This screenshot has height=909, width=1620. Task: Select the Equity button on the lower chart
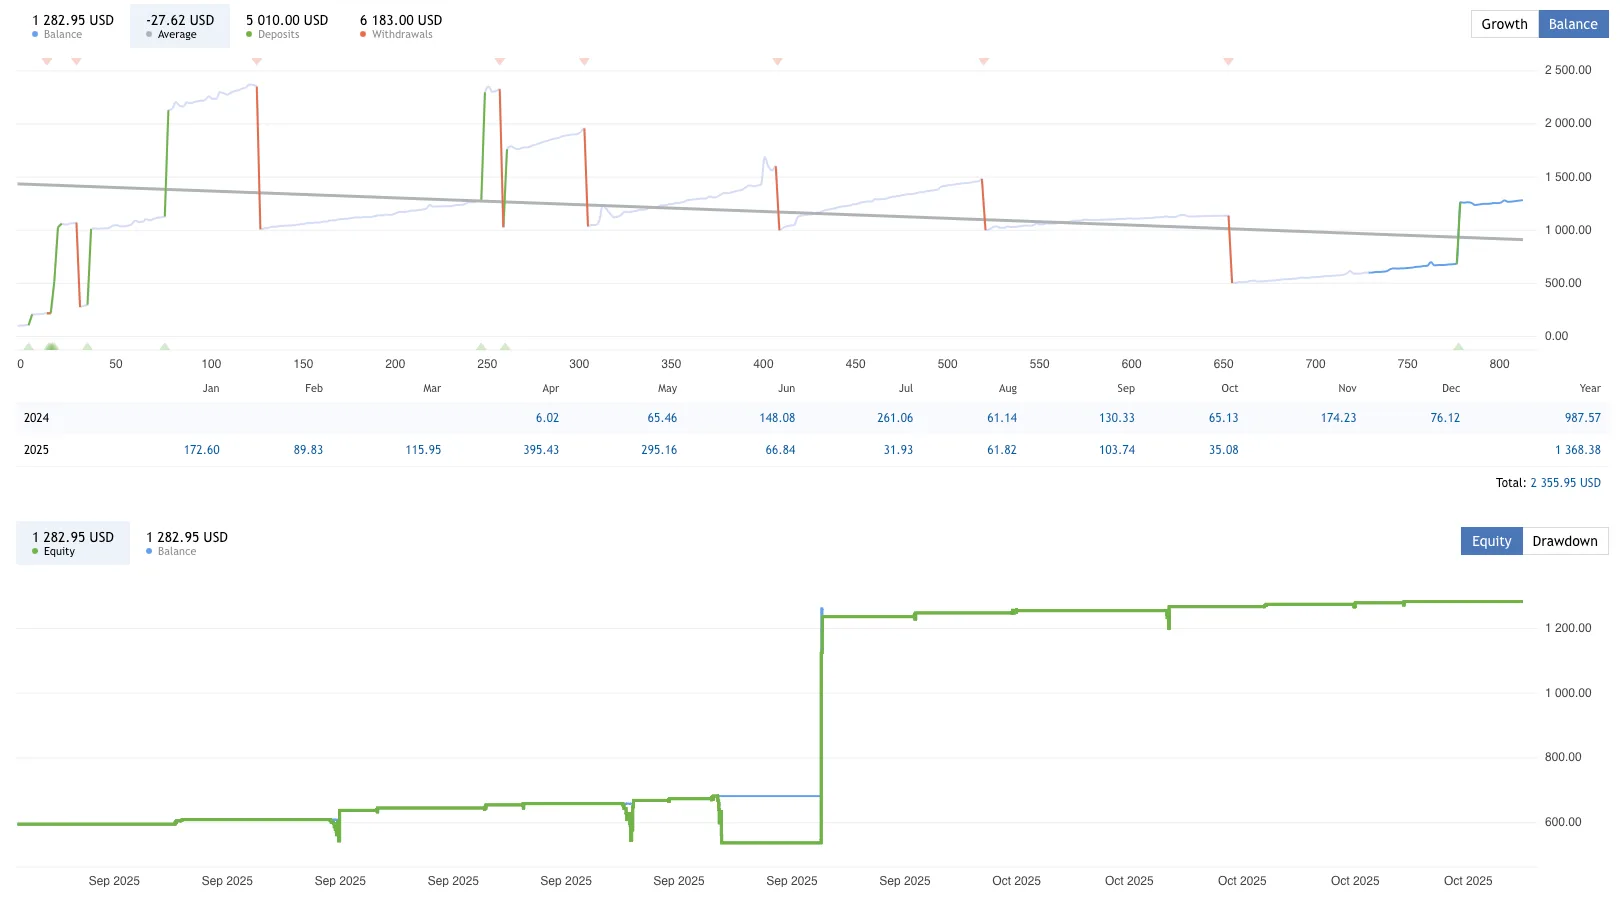1491,540
